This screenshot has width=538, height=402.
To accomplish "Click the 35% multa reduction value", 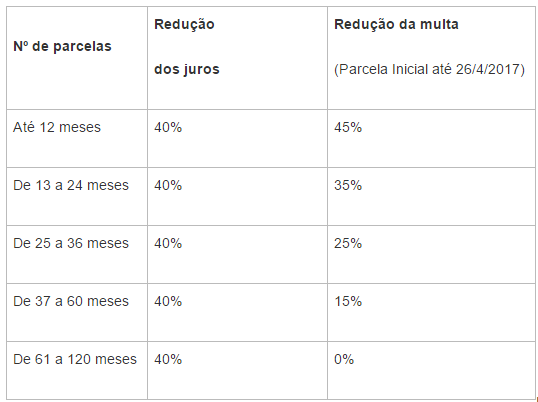I will tap(348, 185).
